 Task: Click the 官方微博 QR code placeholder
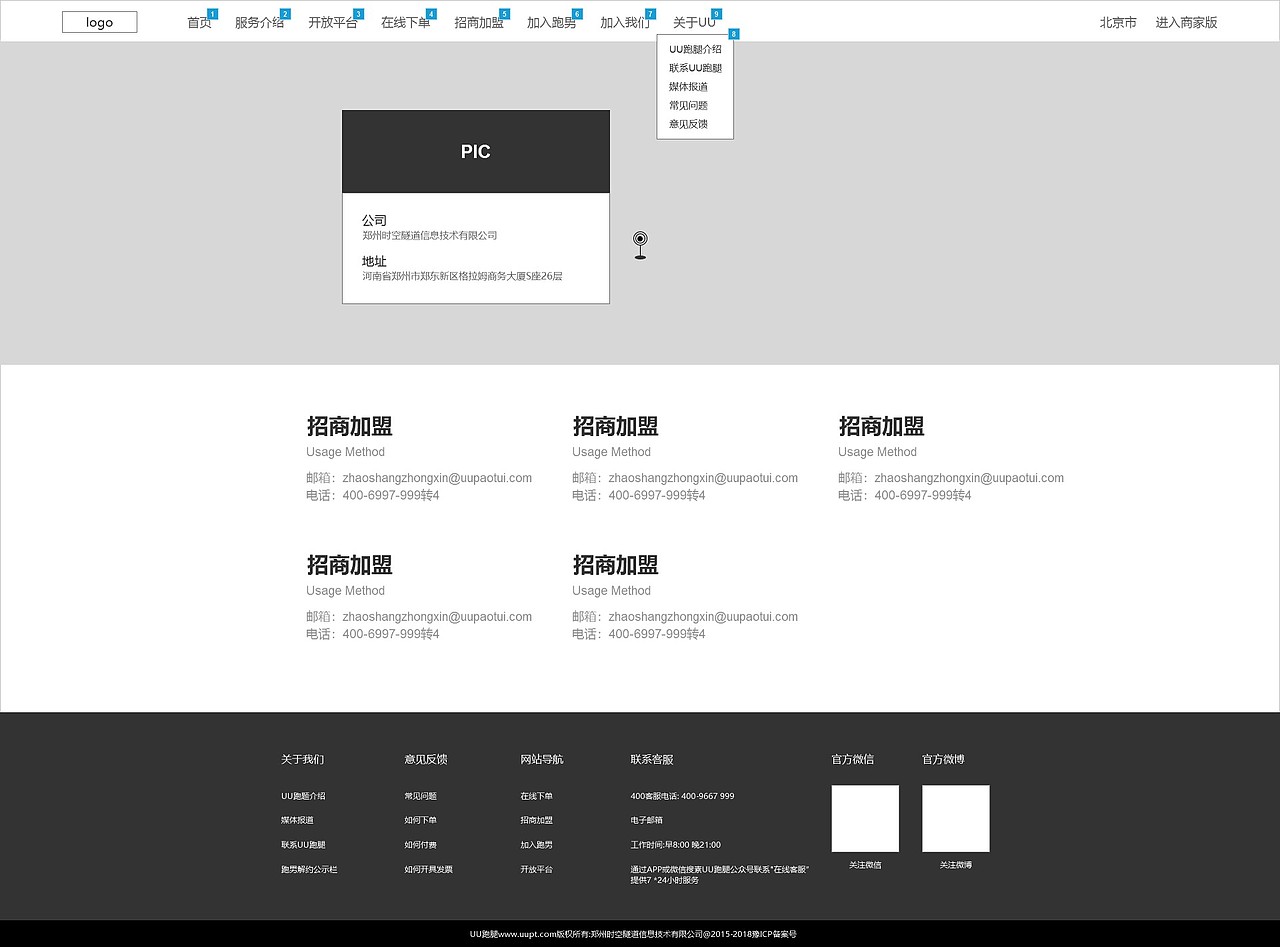(955, 818)
